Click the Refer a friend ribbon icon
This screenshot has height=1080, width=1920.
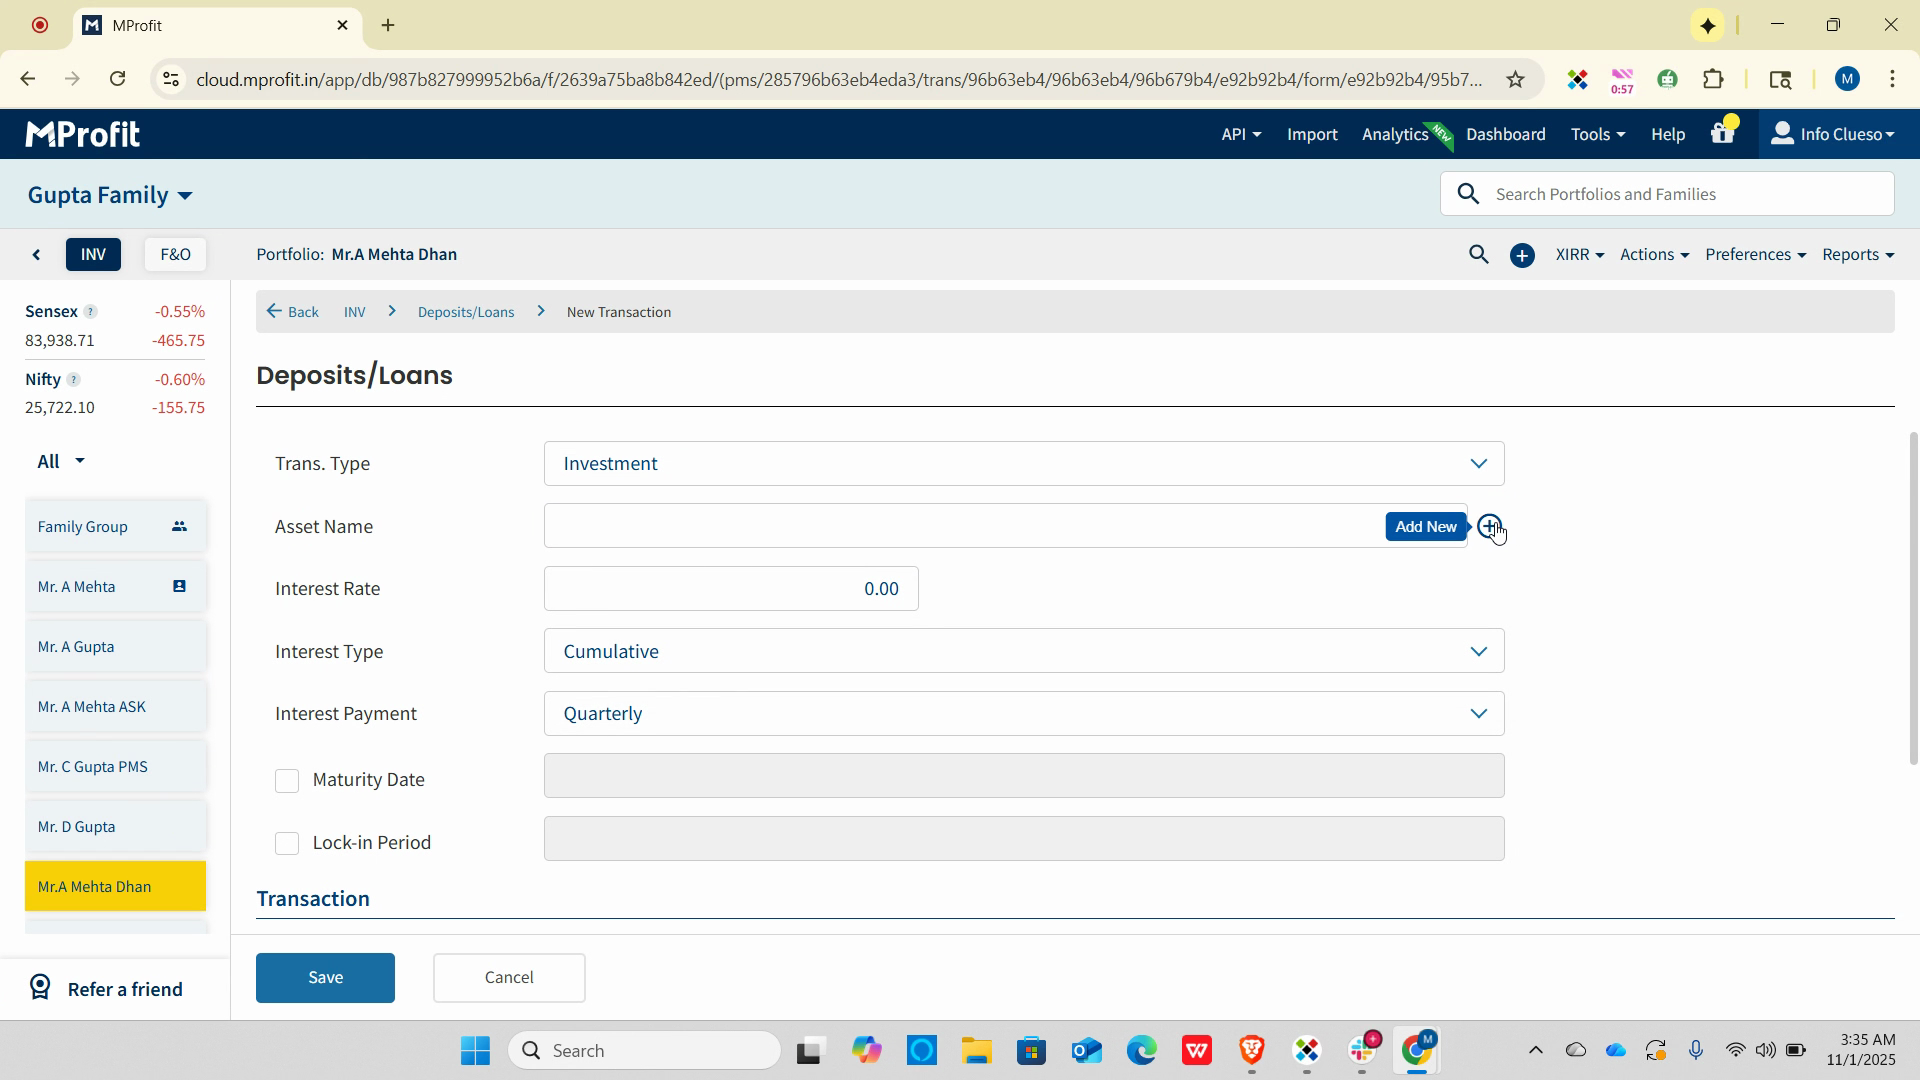tap(40, 988)
